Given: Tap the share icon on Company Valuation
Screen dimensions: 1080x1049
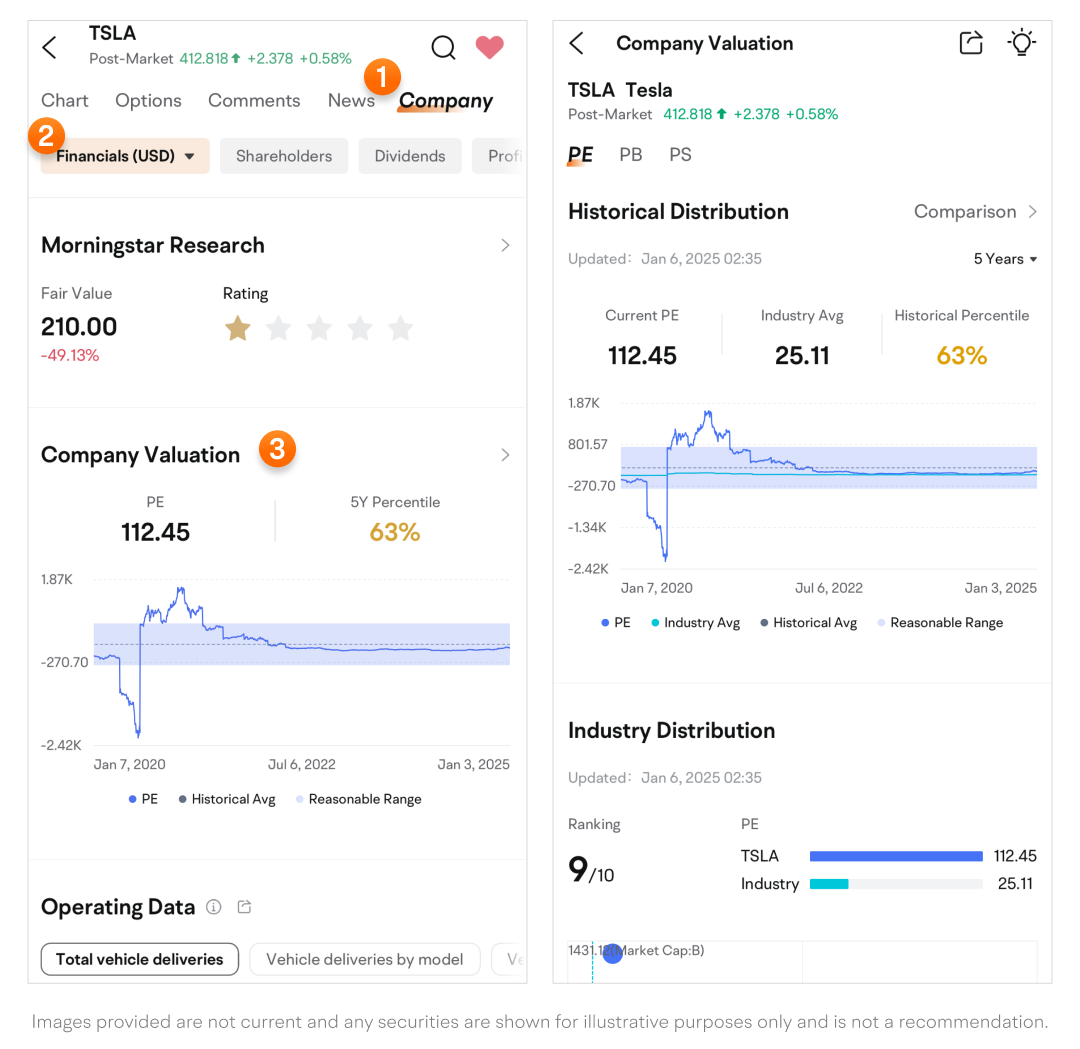Looking at the screenshot, I should (x=970, y=43).
